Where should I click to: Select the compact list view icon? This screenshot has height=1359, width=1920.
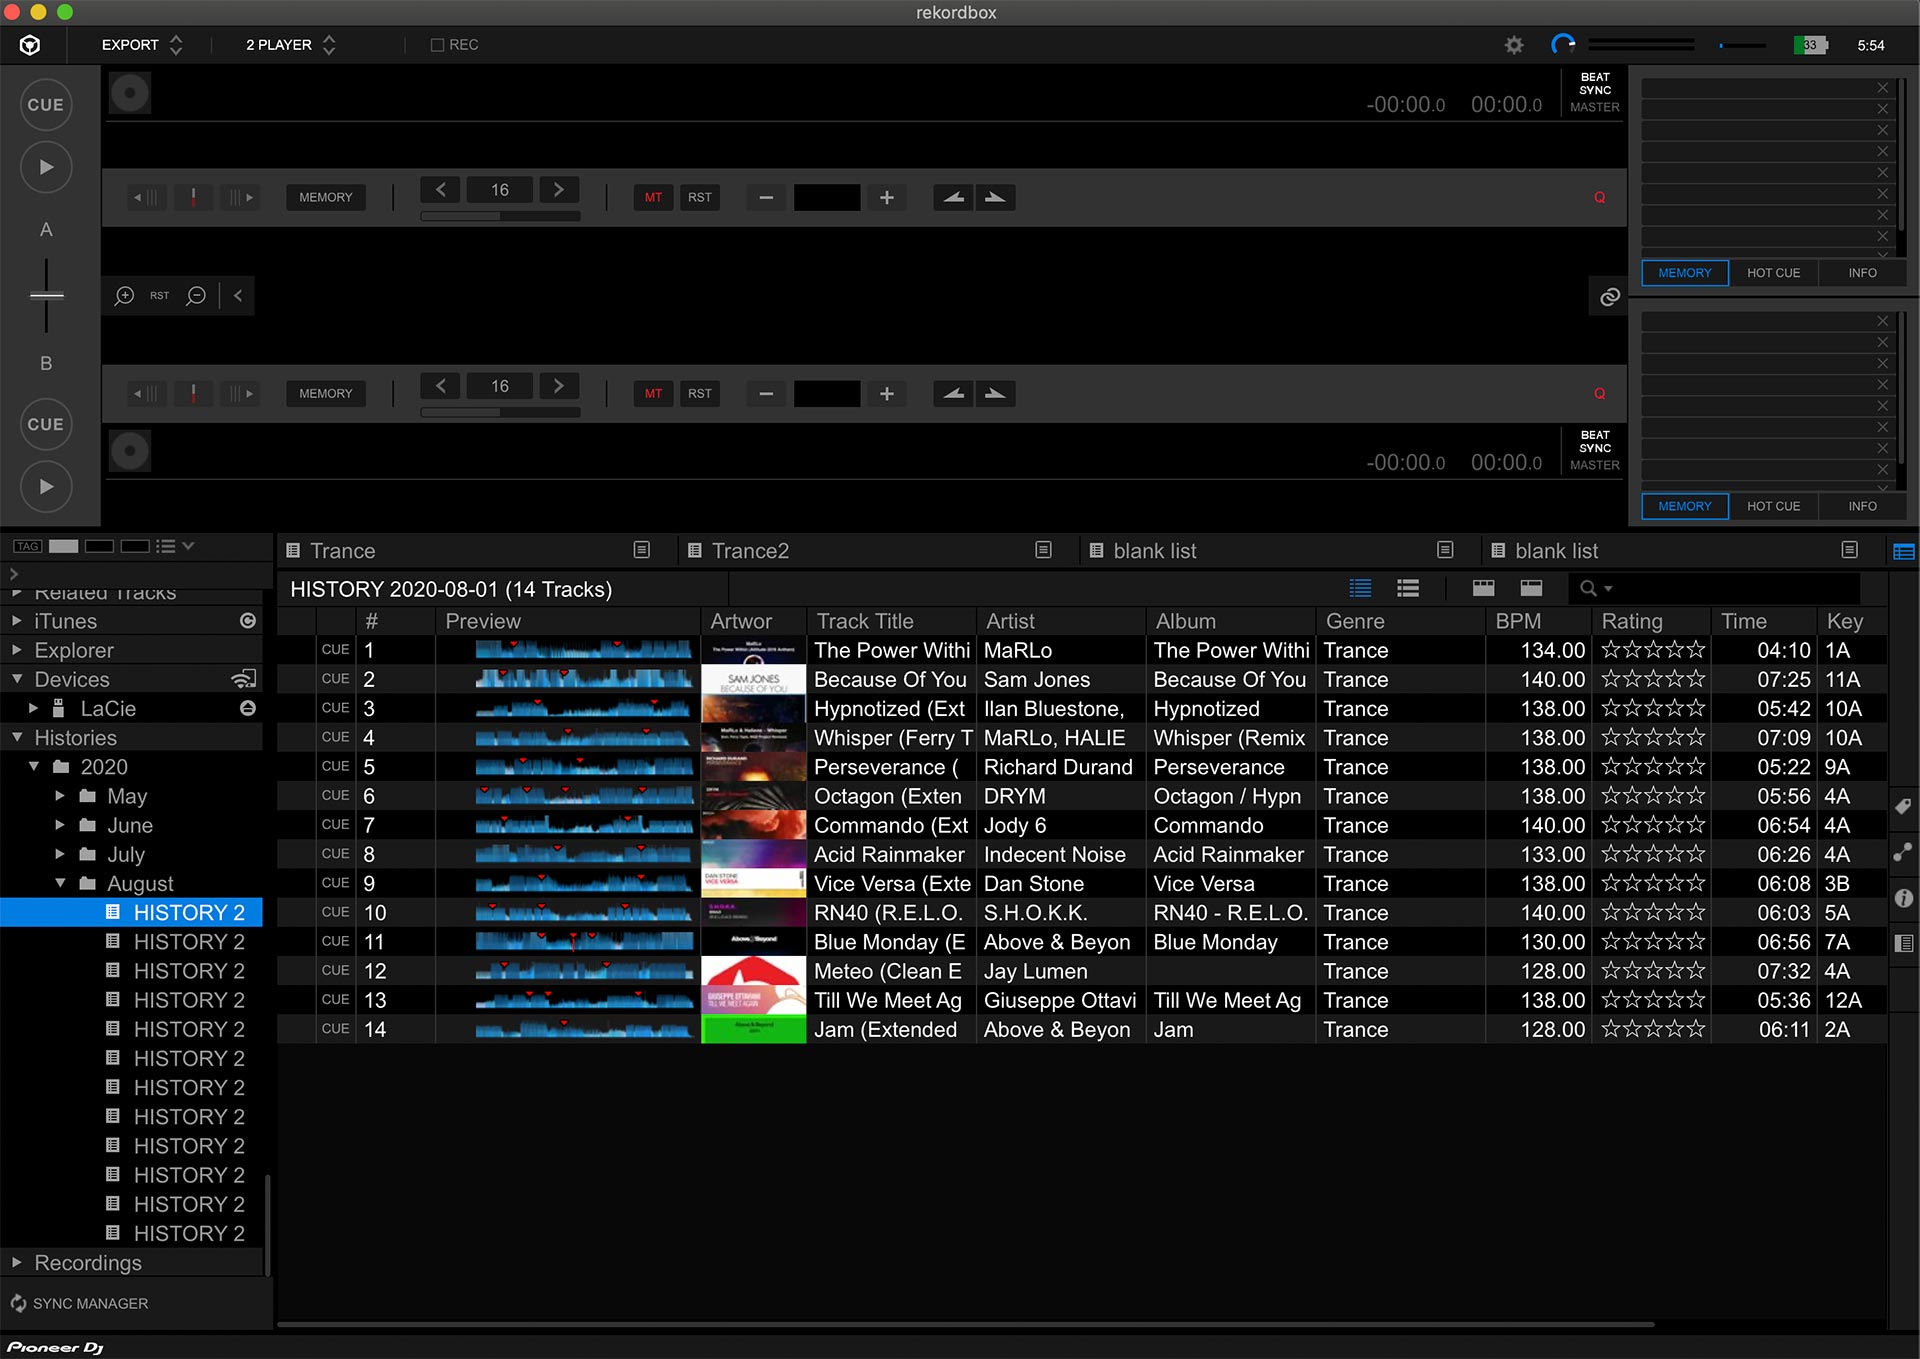coord(1408,589)
